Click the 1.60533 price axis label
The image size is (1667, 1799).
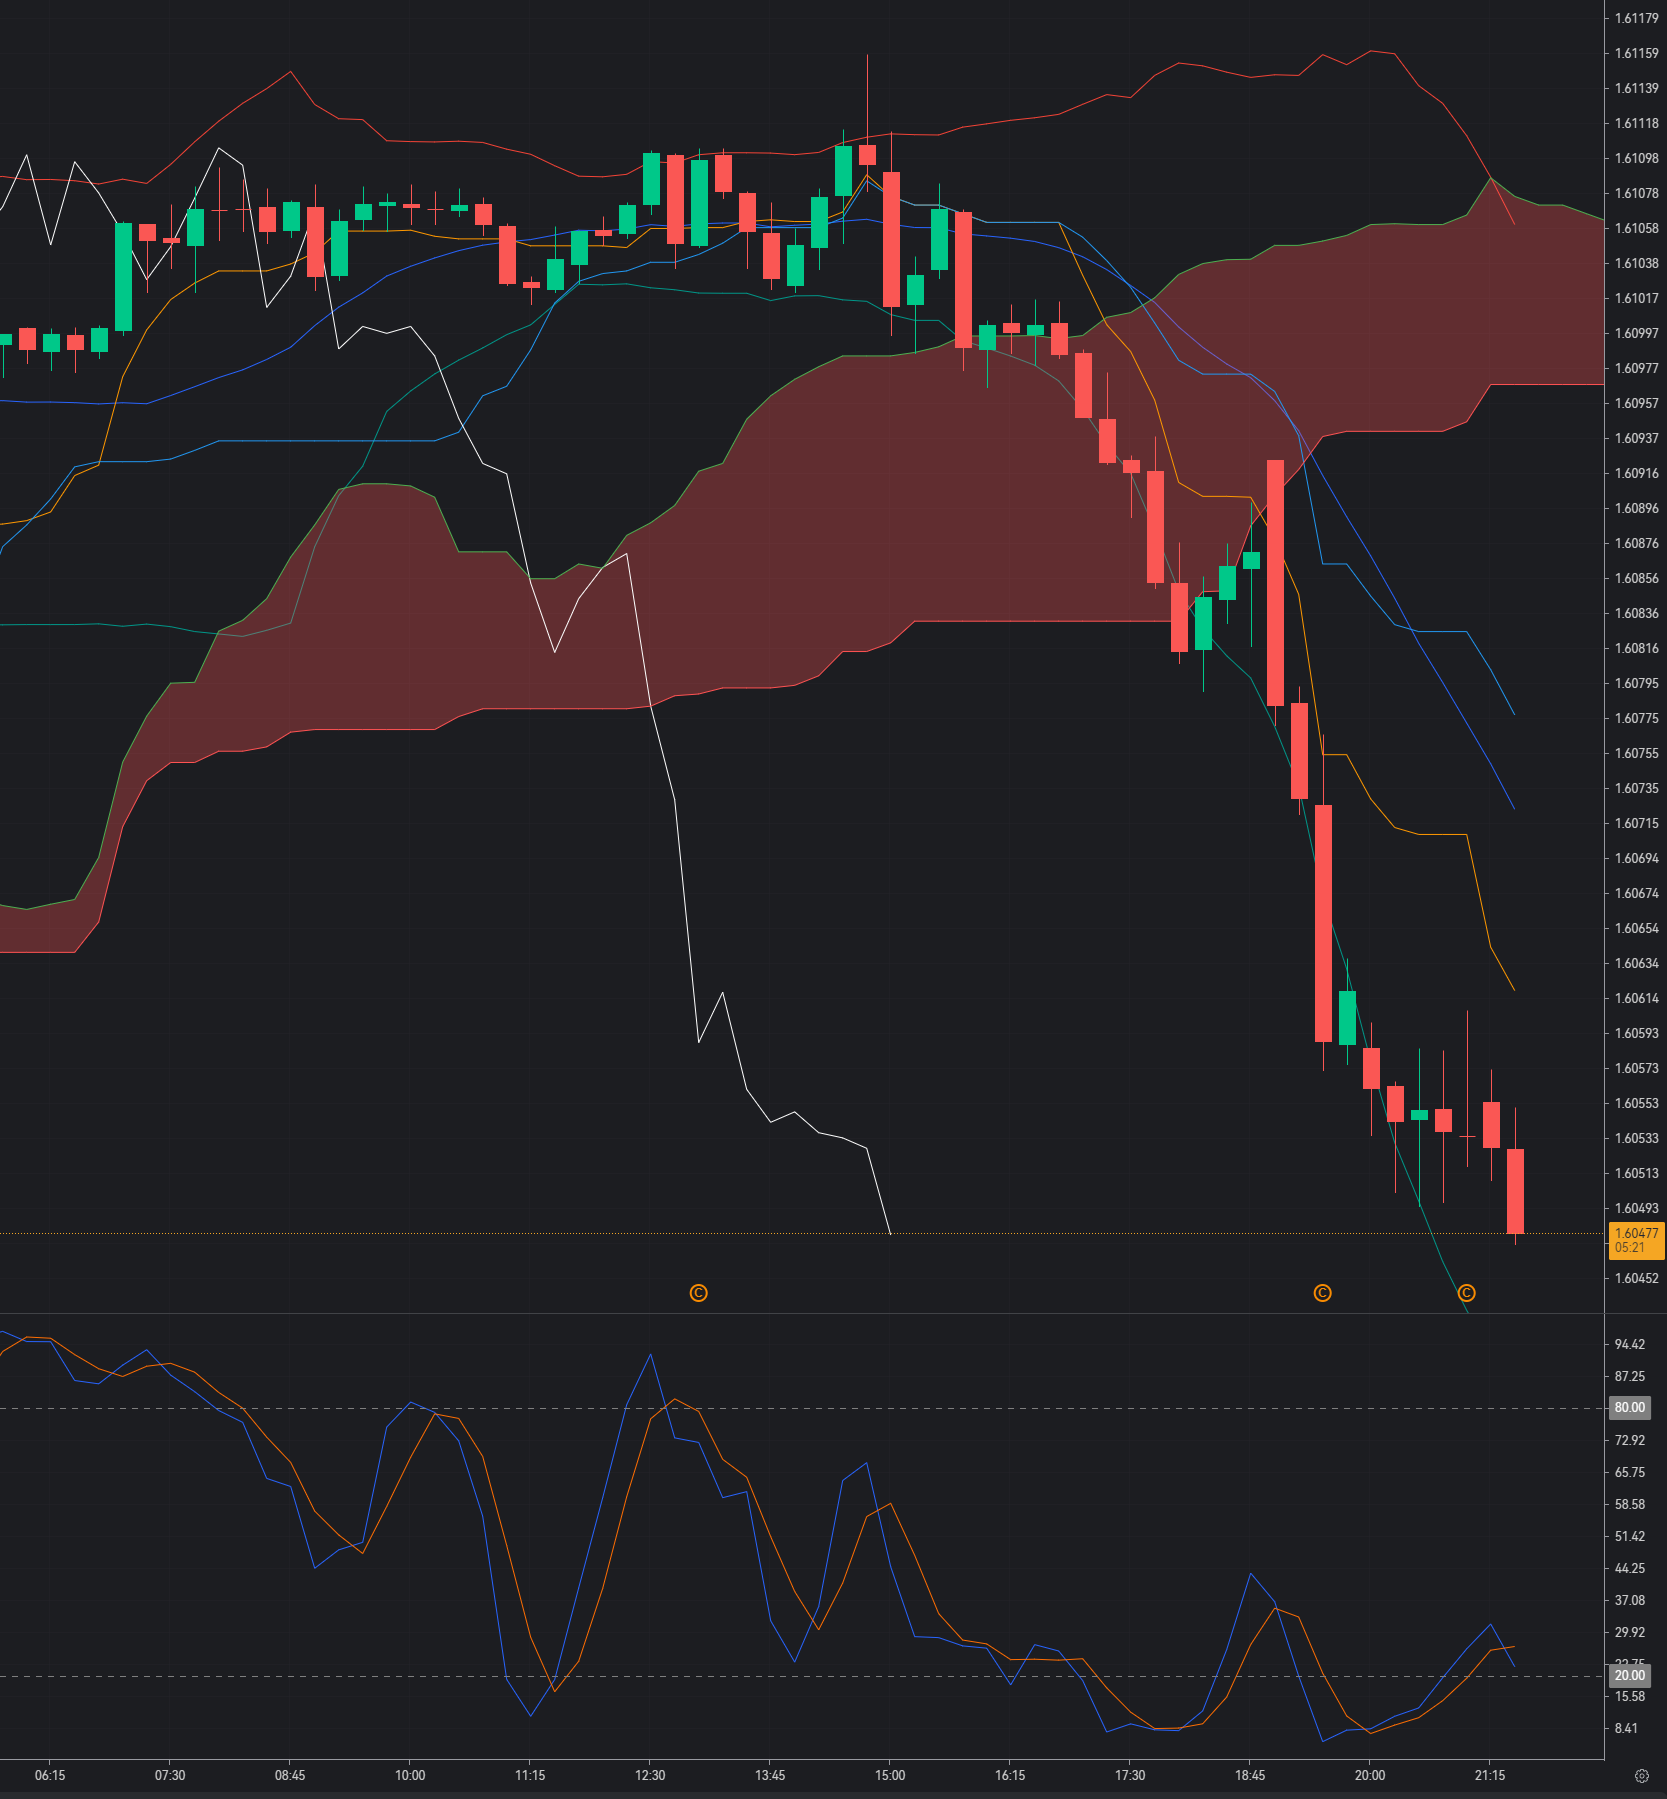click(1636, 1138)
